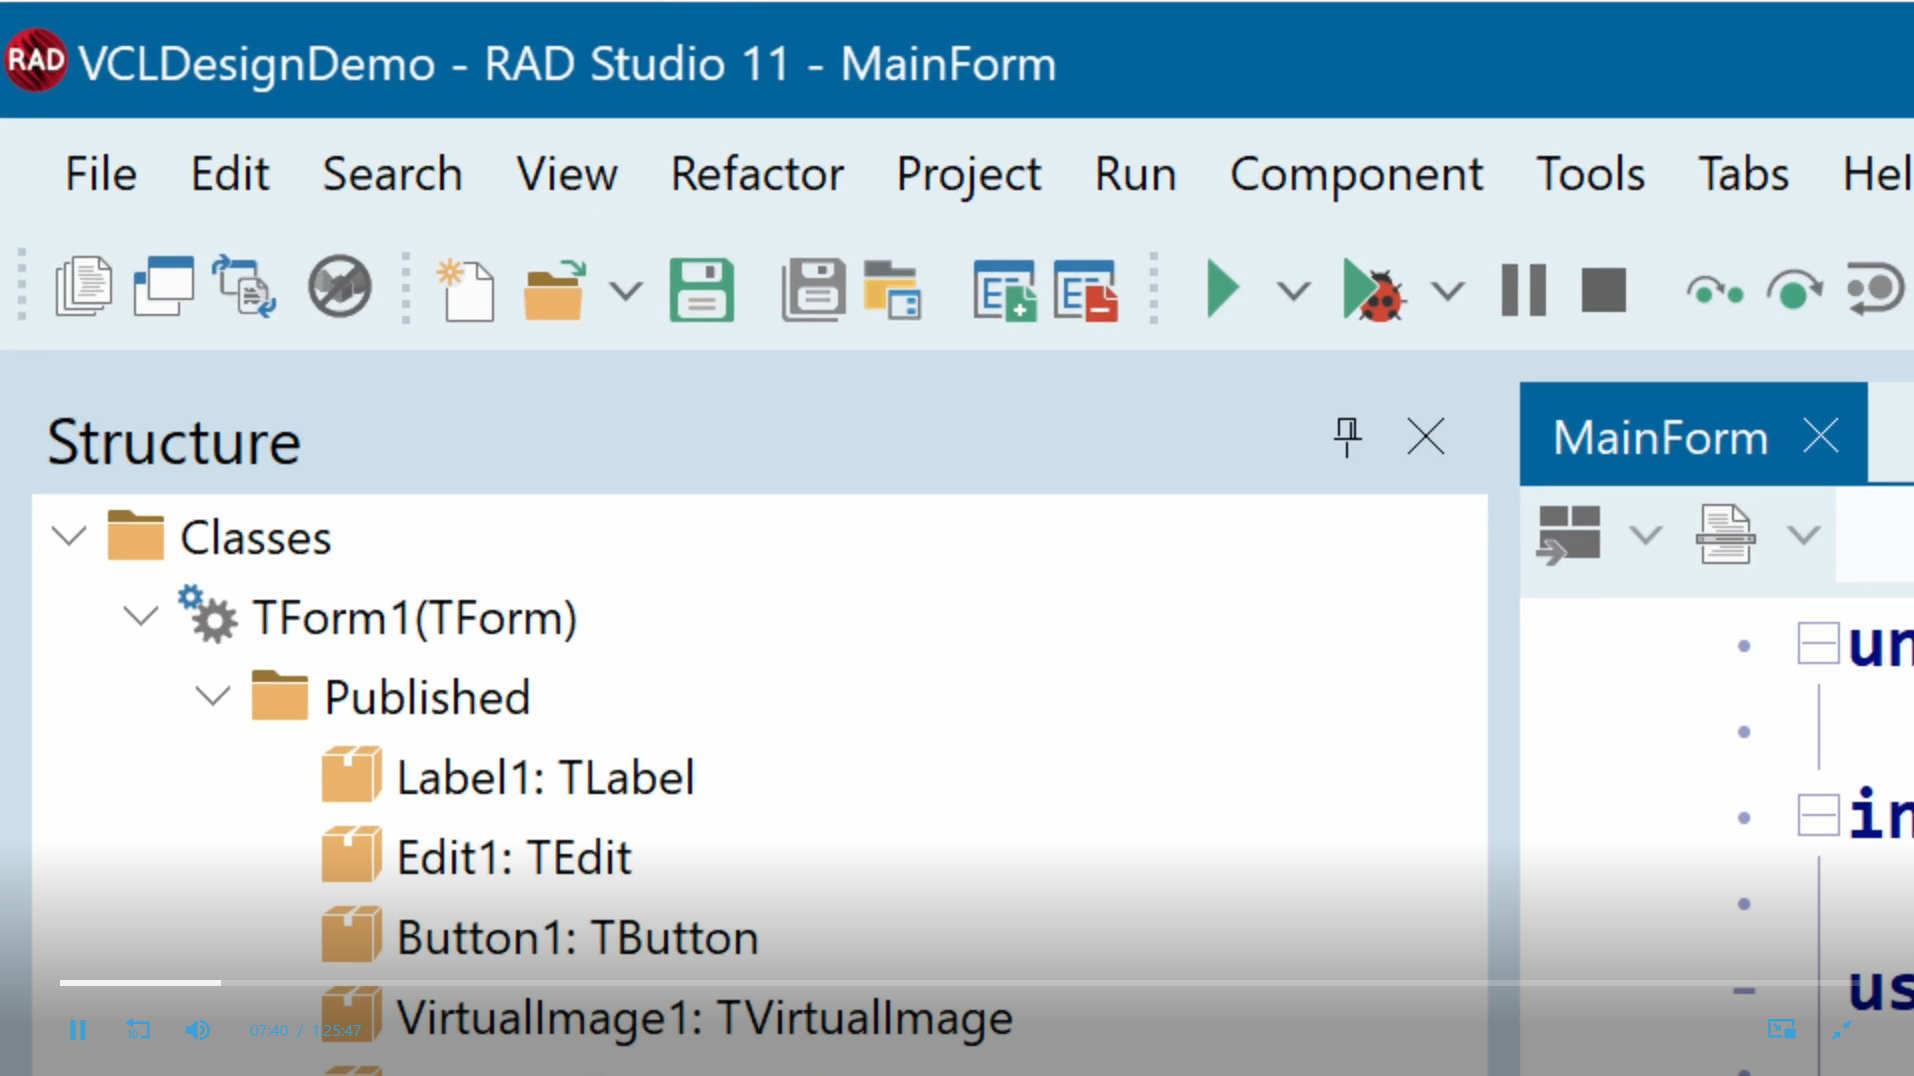Click the Add file to project icon
1914x1076 pixels.
click(x=1004, y=290)
